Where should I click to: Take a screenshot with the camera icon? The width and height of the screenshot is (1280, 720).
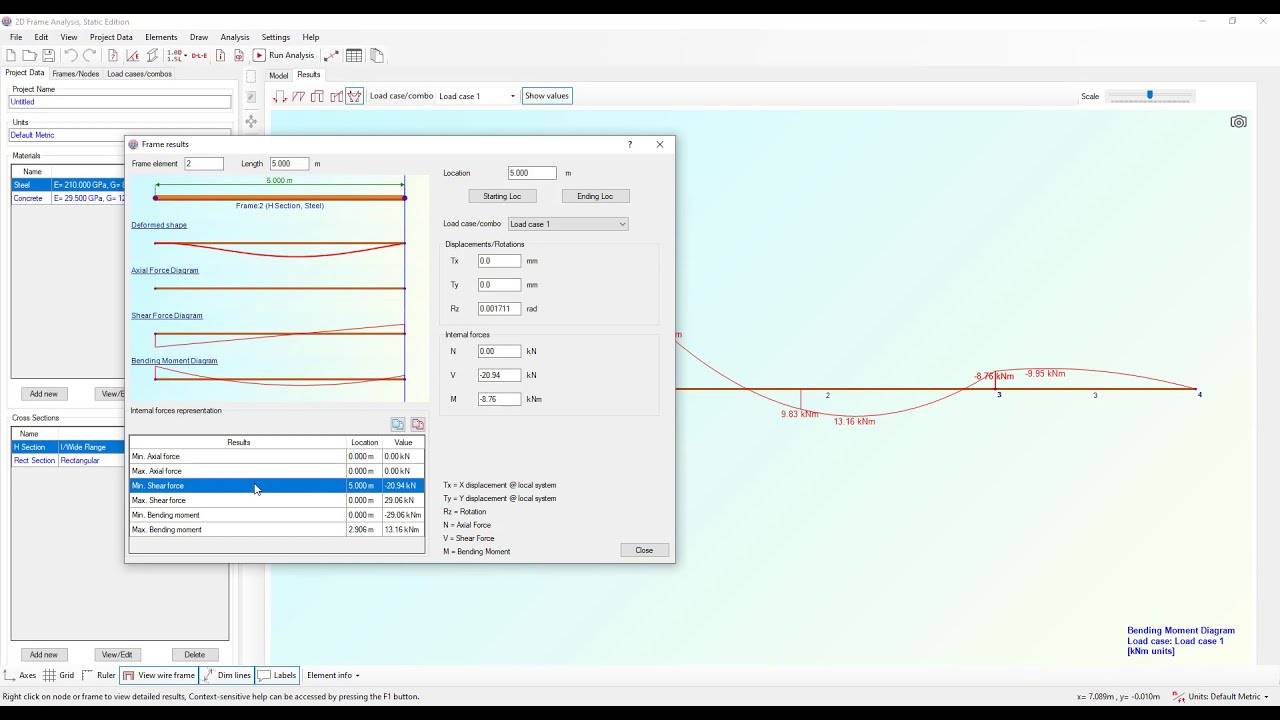pyautogui.click(x=1238, y=122)
